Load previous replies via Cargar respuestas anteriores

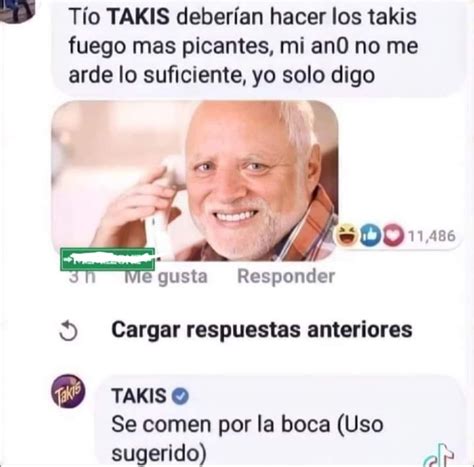click(262, 330)
